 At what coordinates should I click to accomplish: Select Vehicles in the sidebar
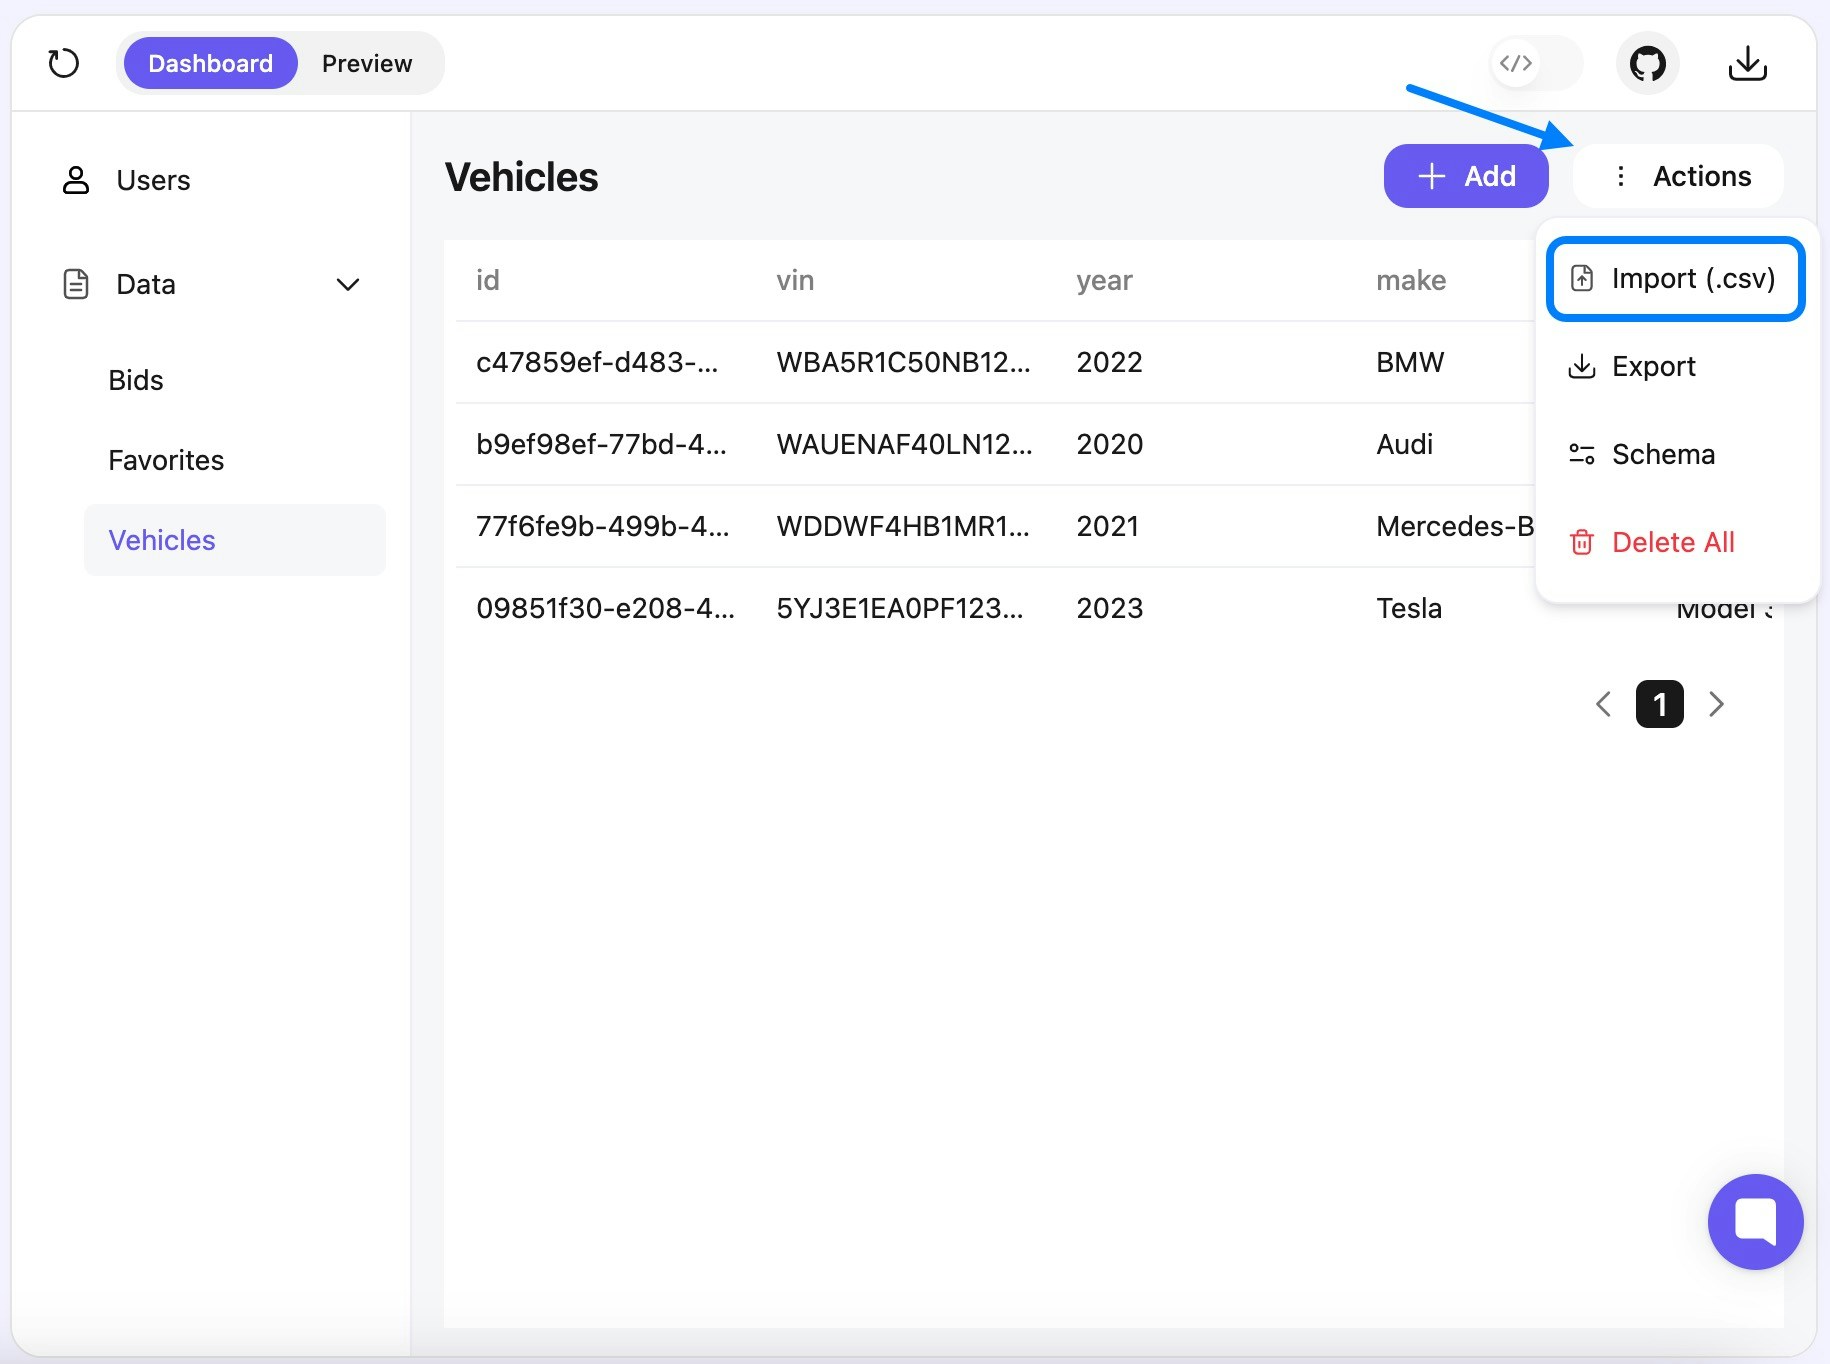pyautogui.click(x=161, y=539)
